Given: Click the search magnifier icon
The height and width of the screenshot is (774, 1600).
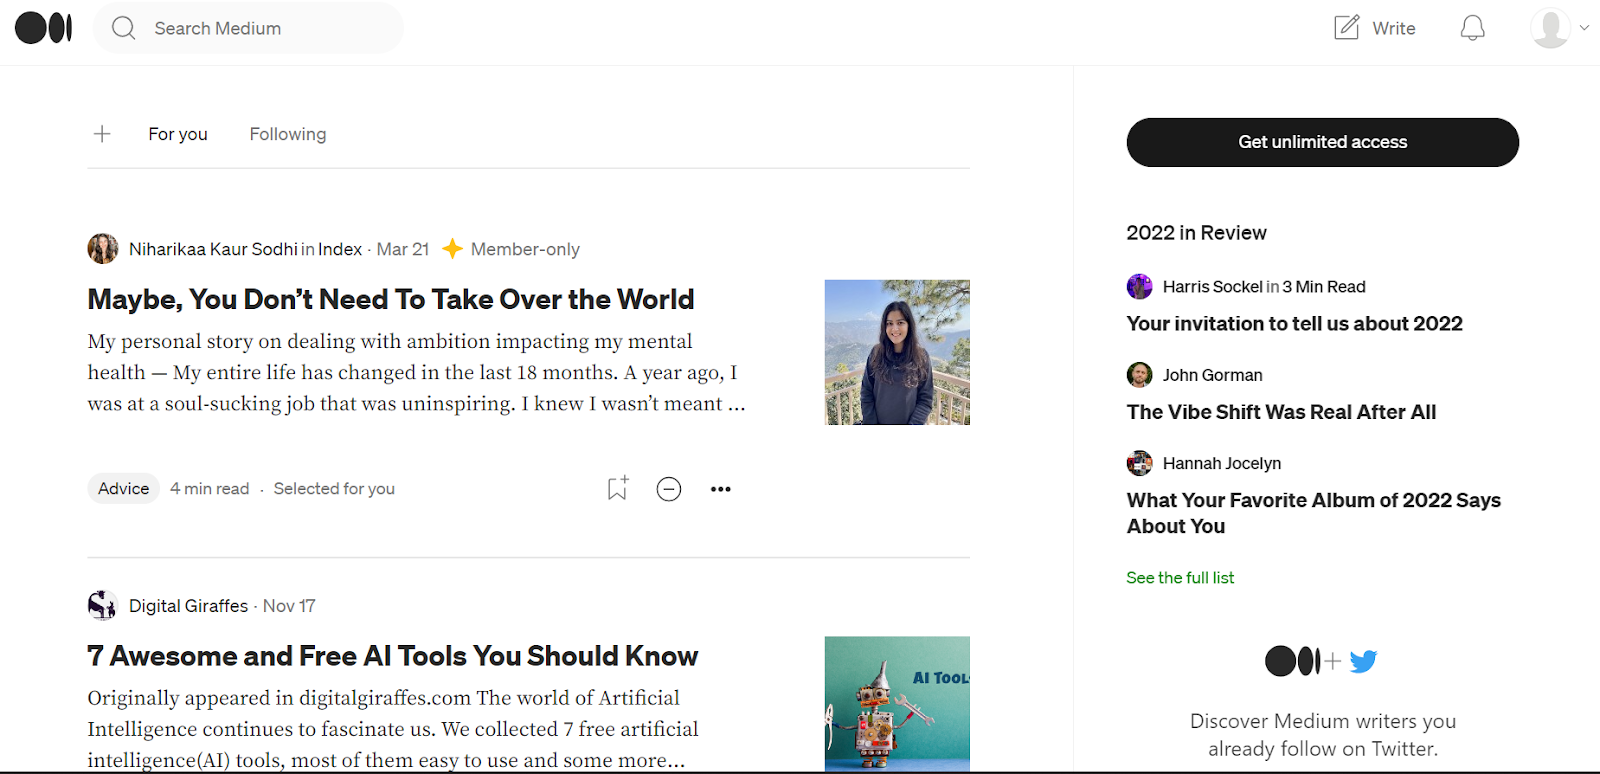Looking at the screenshot, I should pos(123,28).
